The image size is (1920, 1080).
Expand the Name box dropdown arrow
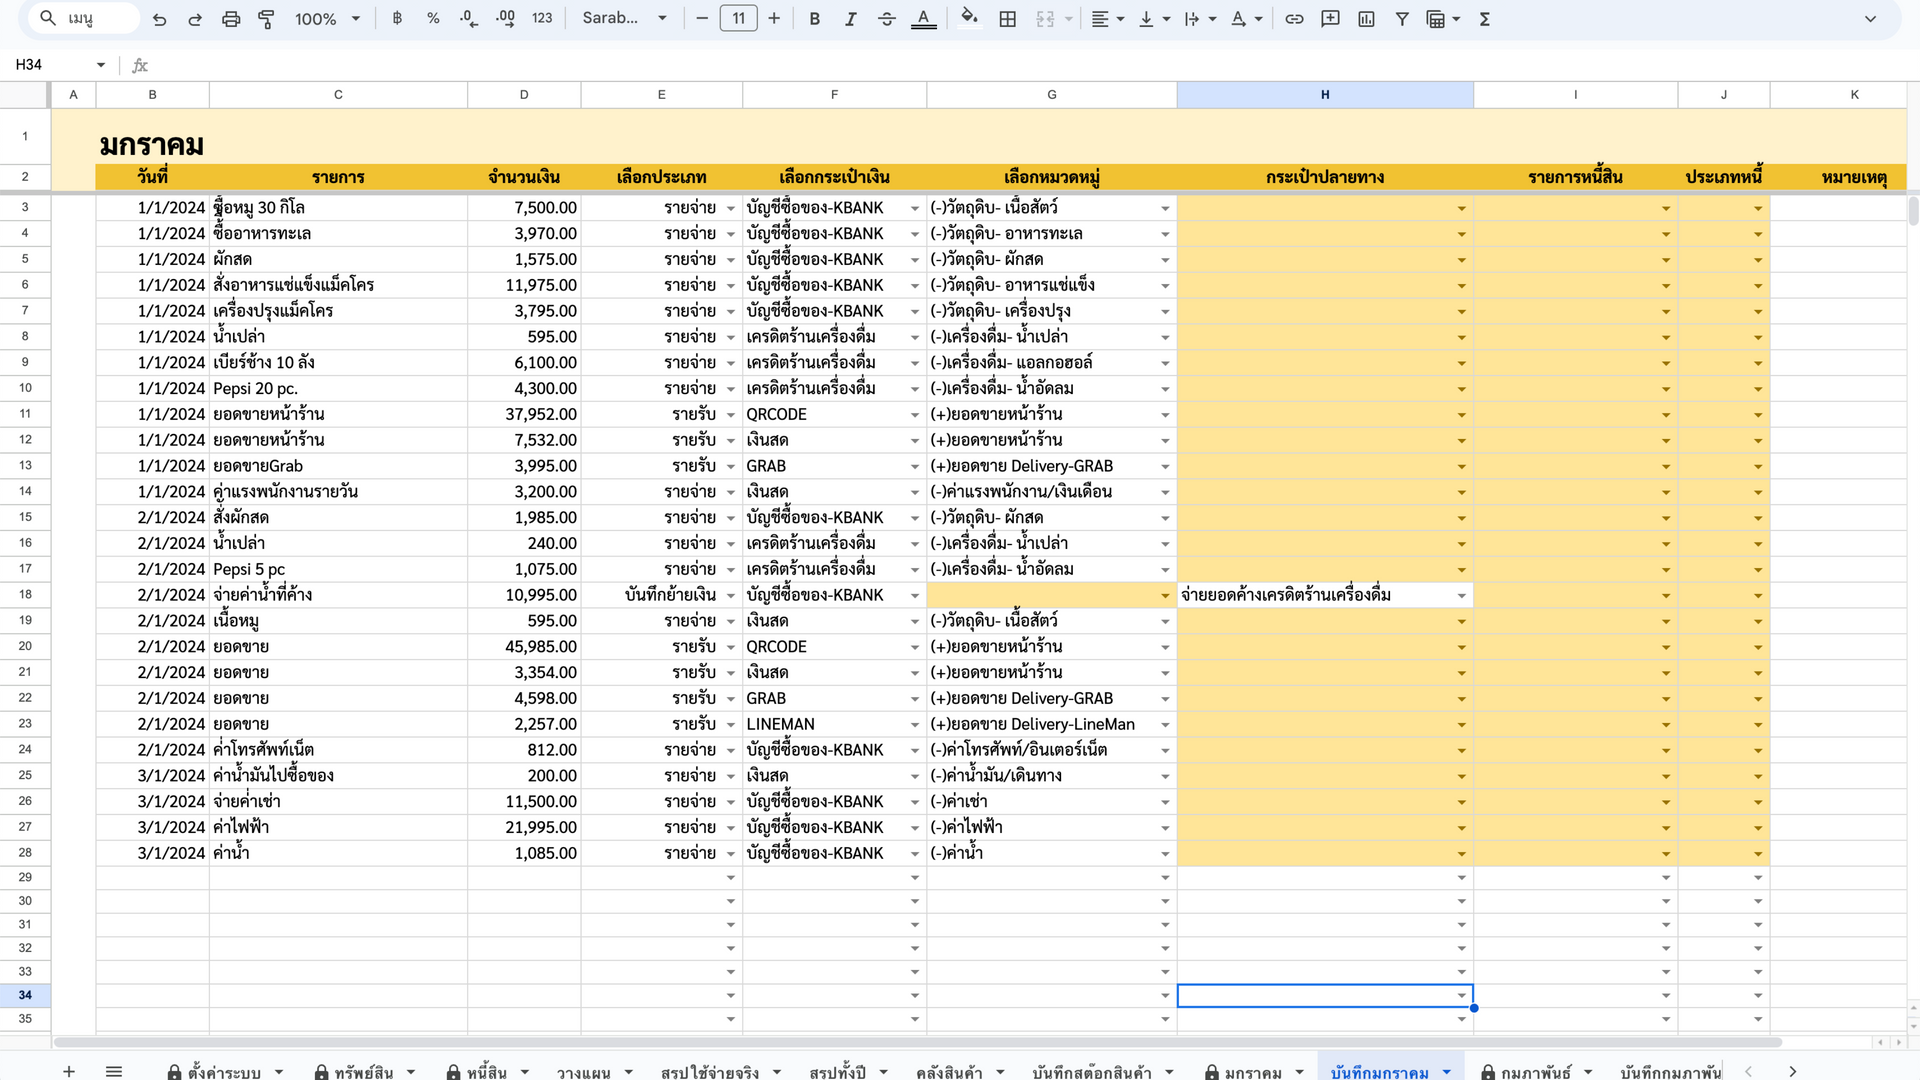[x=101, y=65]
